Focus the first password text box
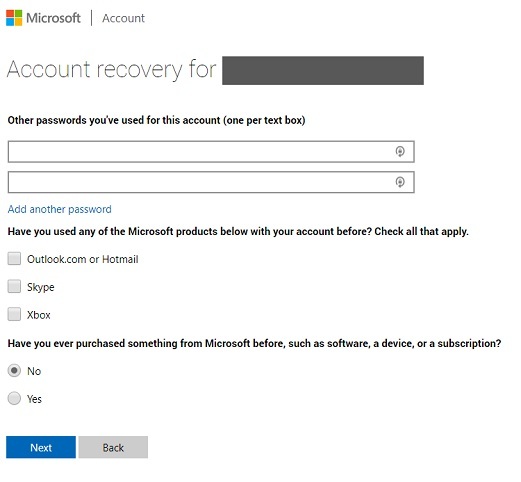The image size is (521, 482). 211,152
